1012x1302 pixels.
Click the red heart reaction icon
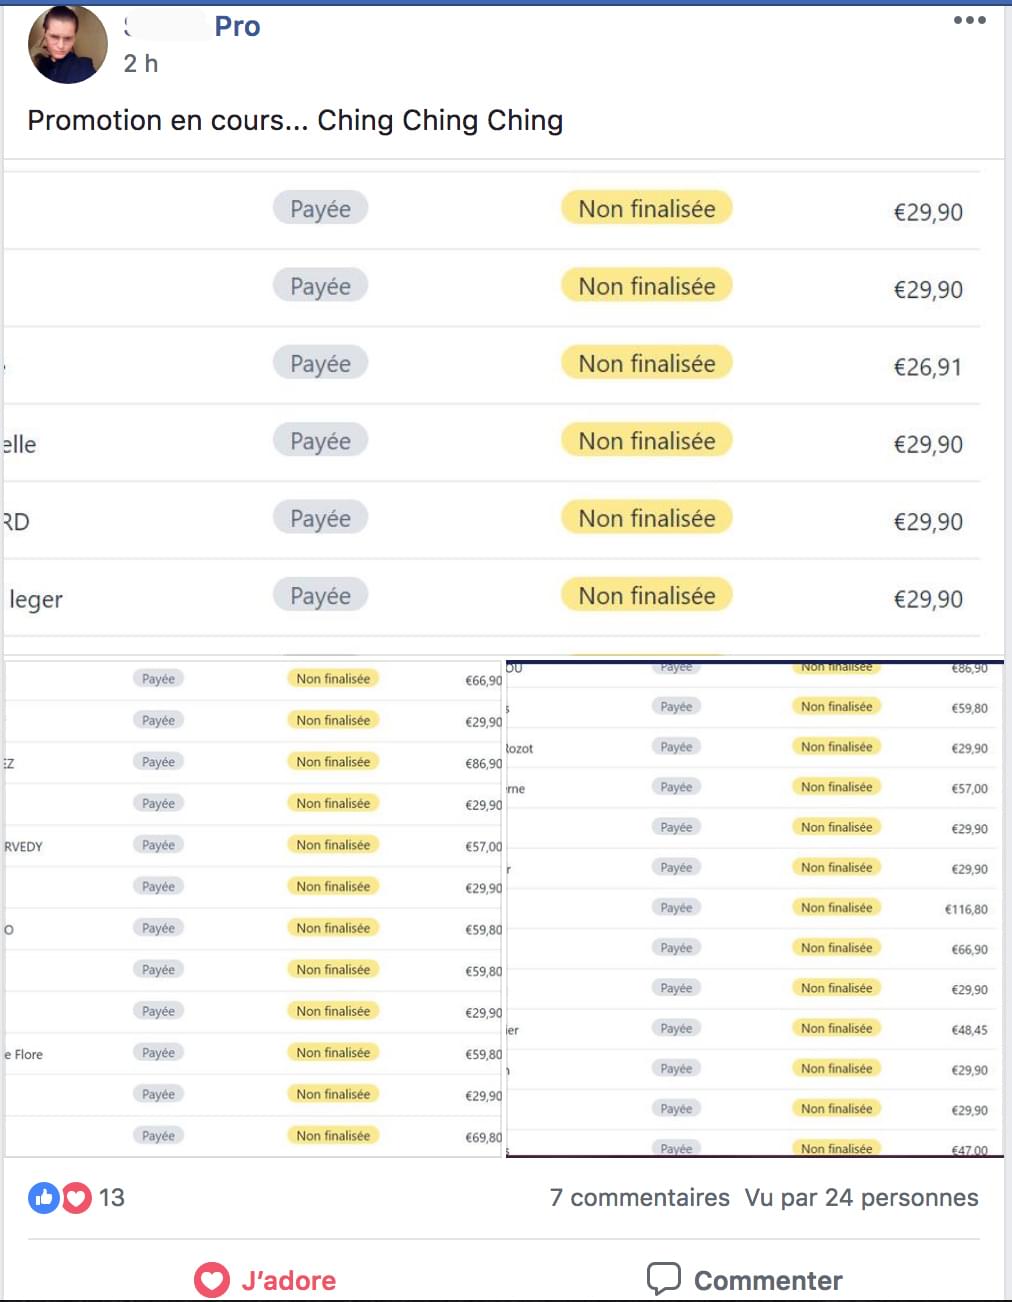tap(77, 1197)
